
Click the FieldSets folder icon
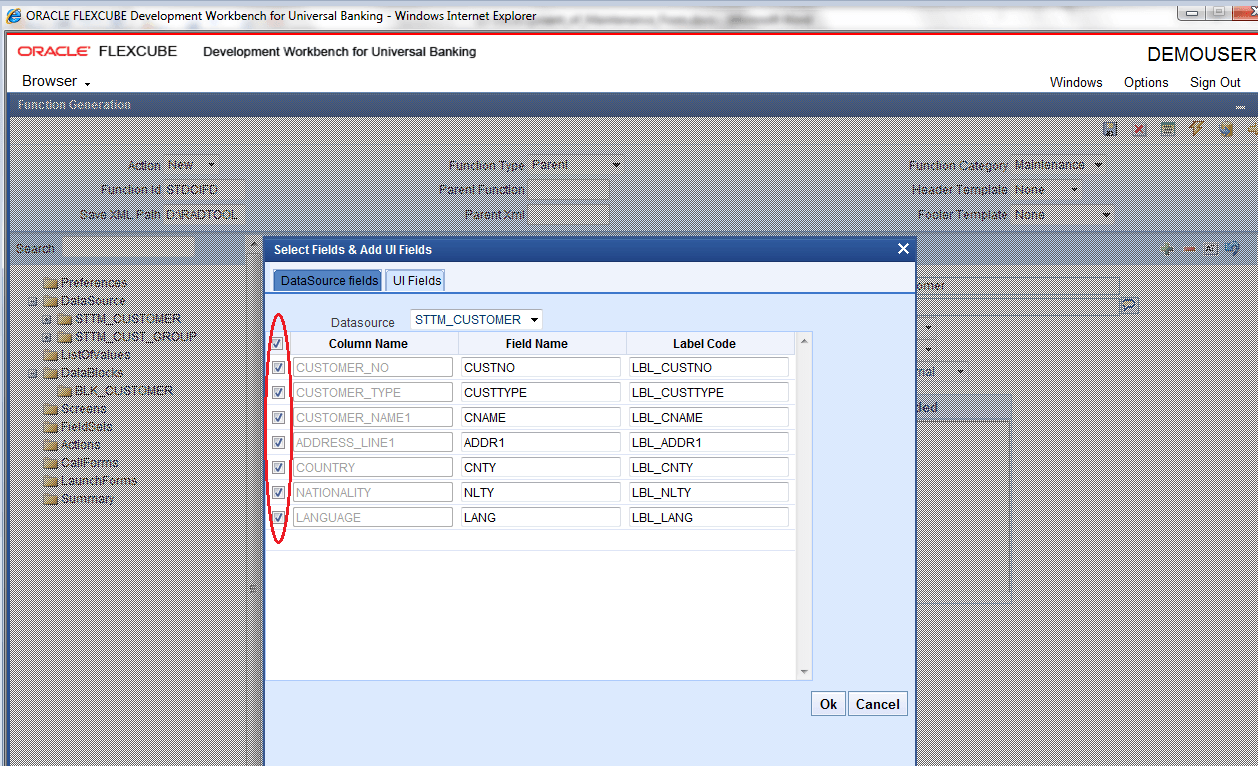pos(50,427)
